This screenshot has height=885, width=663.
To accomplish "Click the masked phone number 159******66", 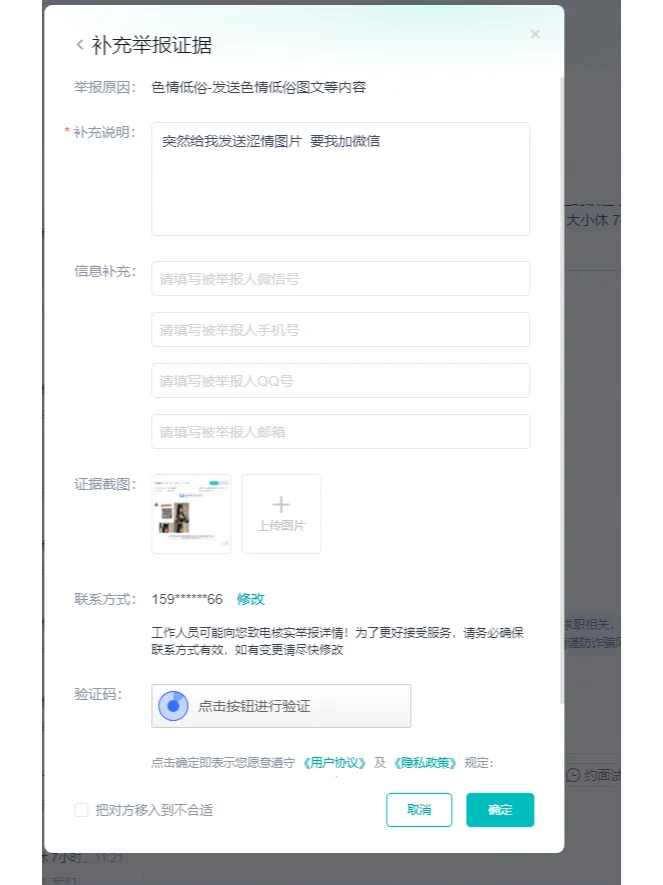I will (187, 599).
